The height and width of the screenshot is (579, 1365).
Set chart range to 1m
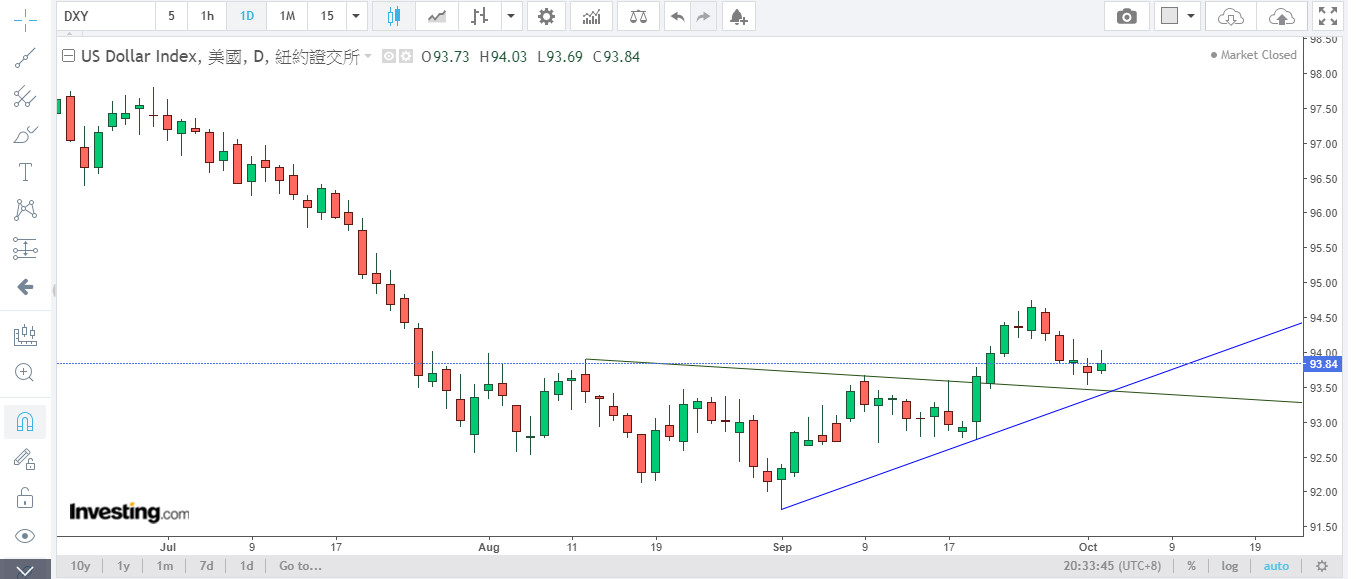(165, 566)
